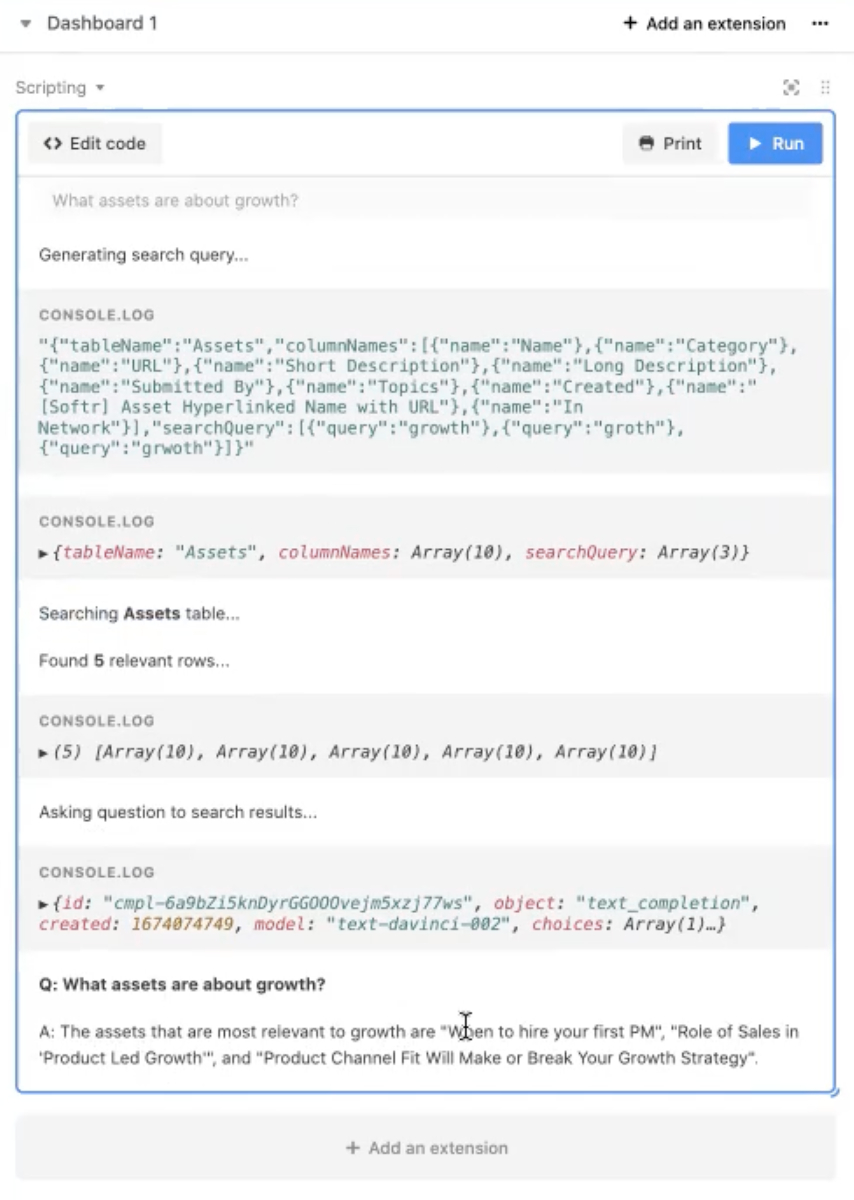
Task: Open the dashboard more options ellipsis menu
Action: [x=820, y=23]
